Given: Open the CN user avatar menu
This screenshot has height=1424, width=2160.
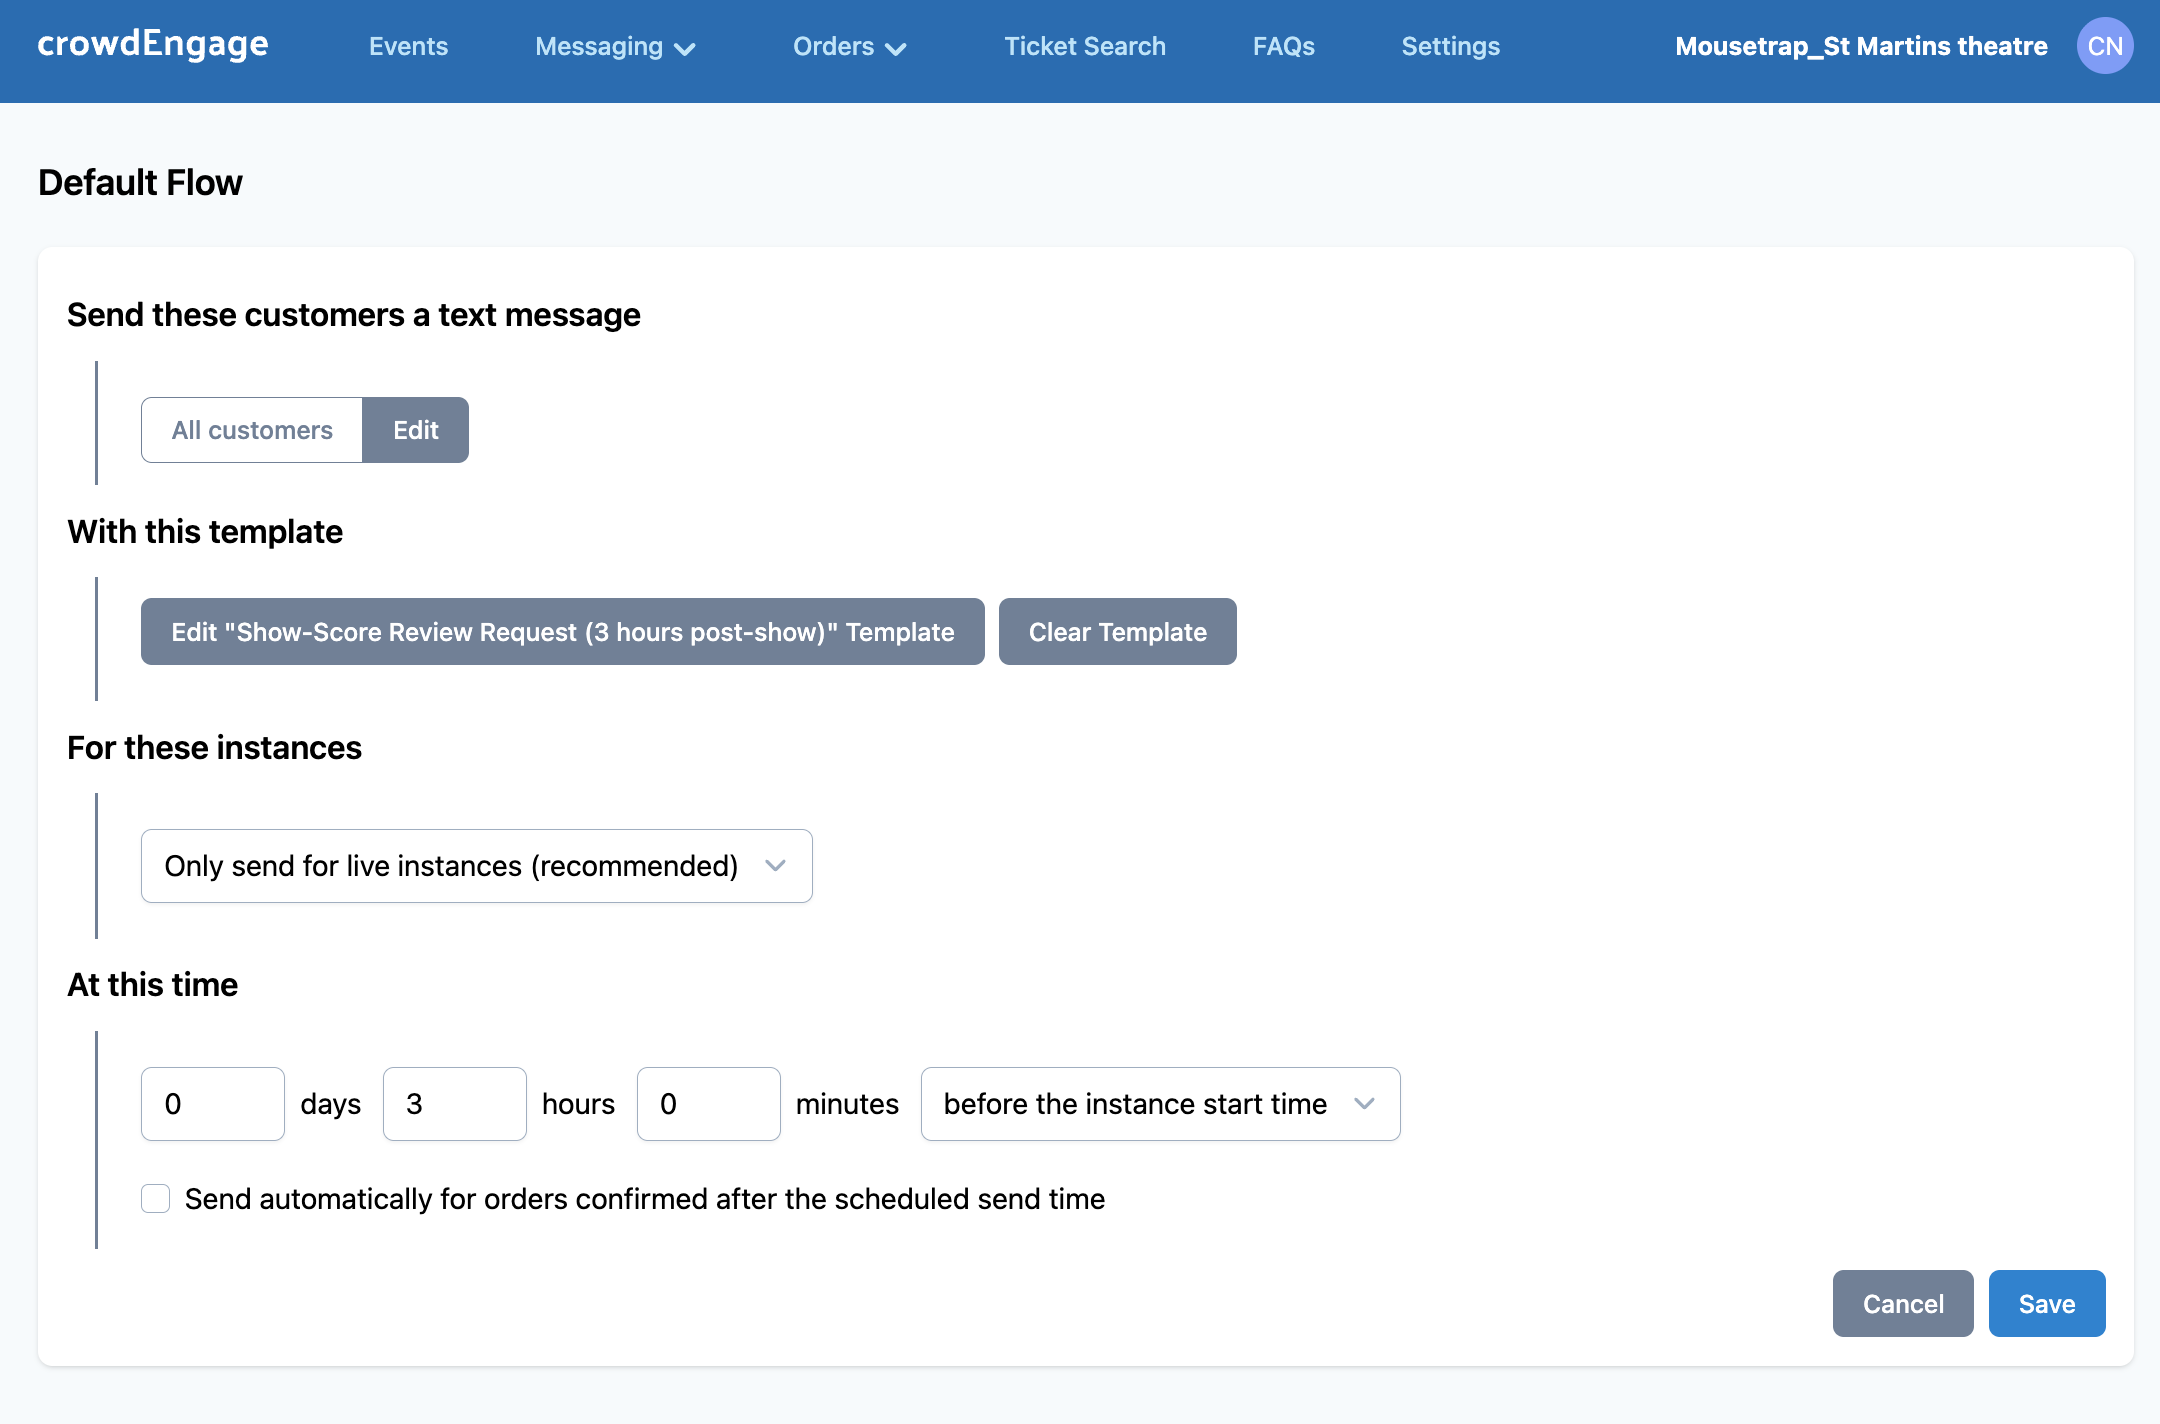Looking at the screenshot, I should coord(2104,46).
